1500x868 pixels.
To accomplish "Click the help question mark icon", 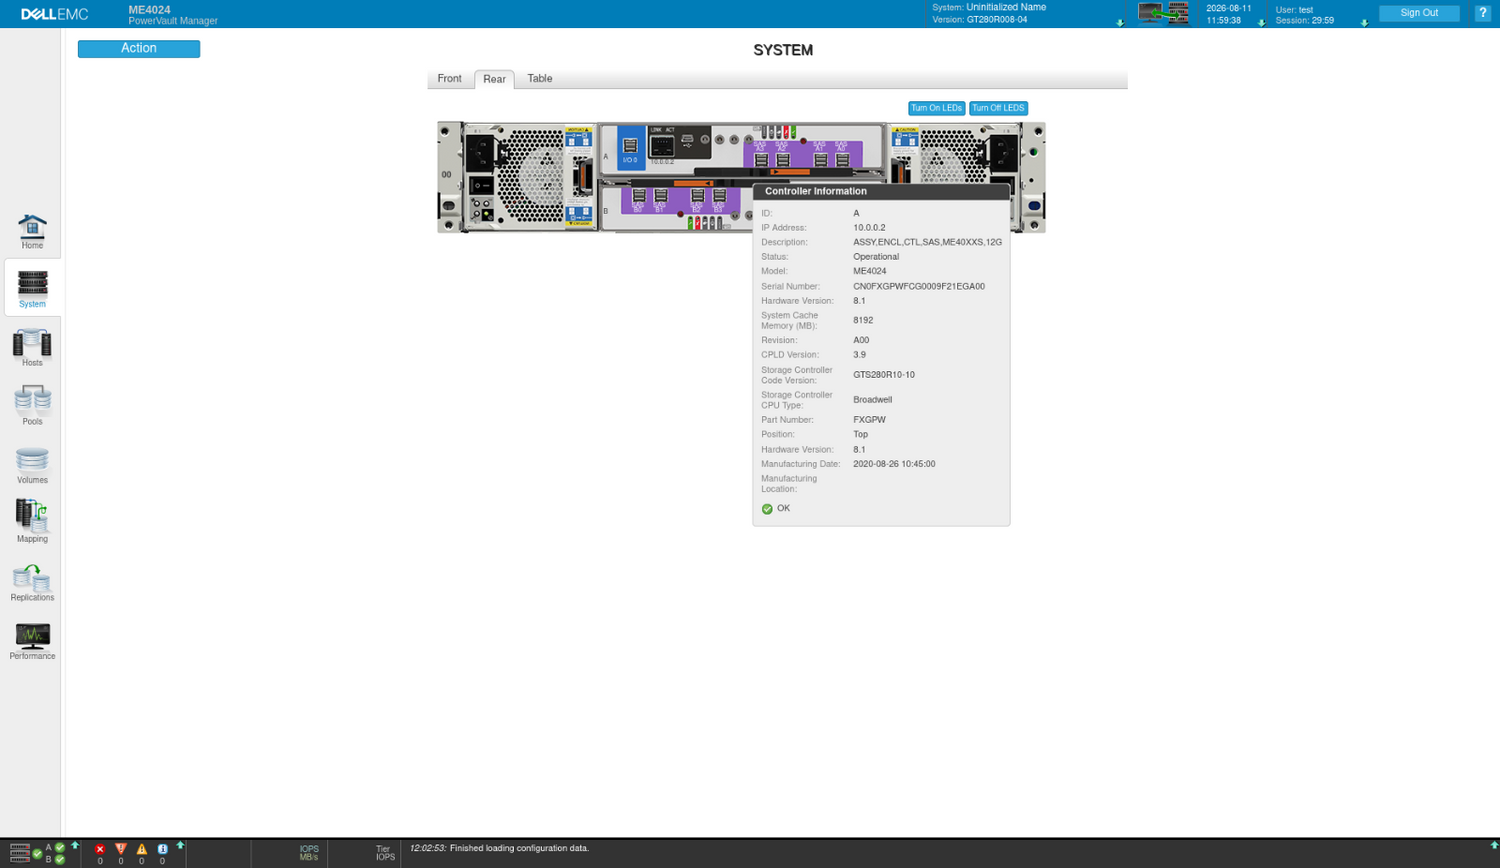I will point(1483,13).
